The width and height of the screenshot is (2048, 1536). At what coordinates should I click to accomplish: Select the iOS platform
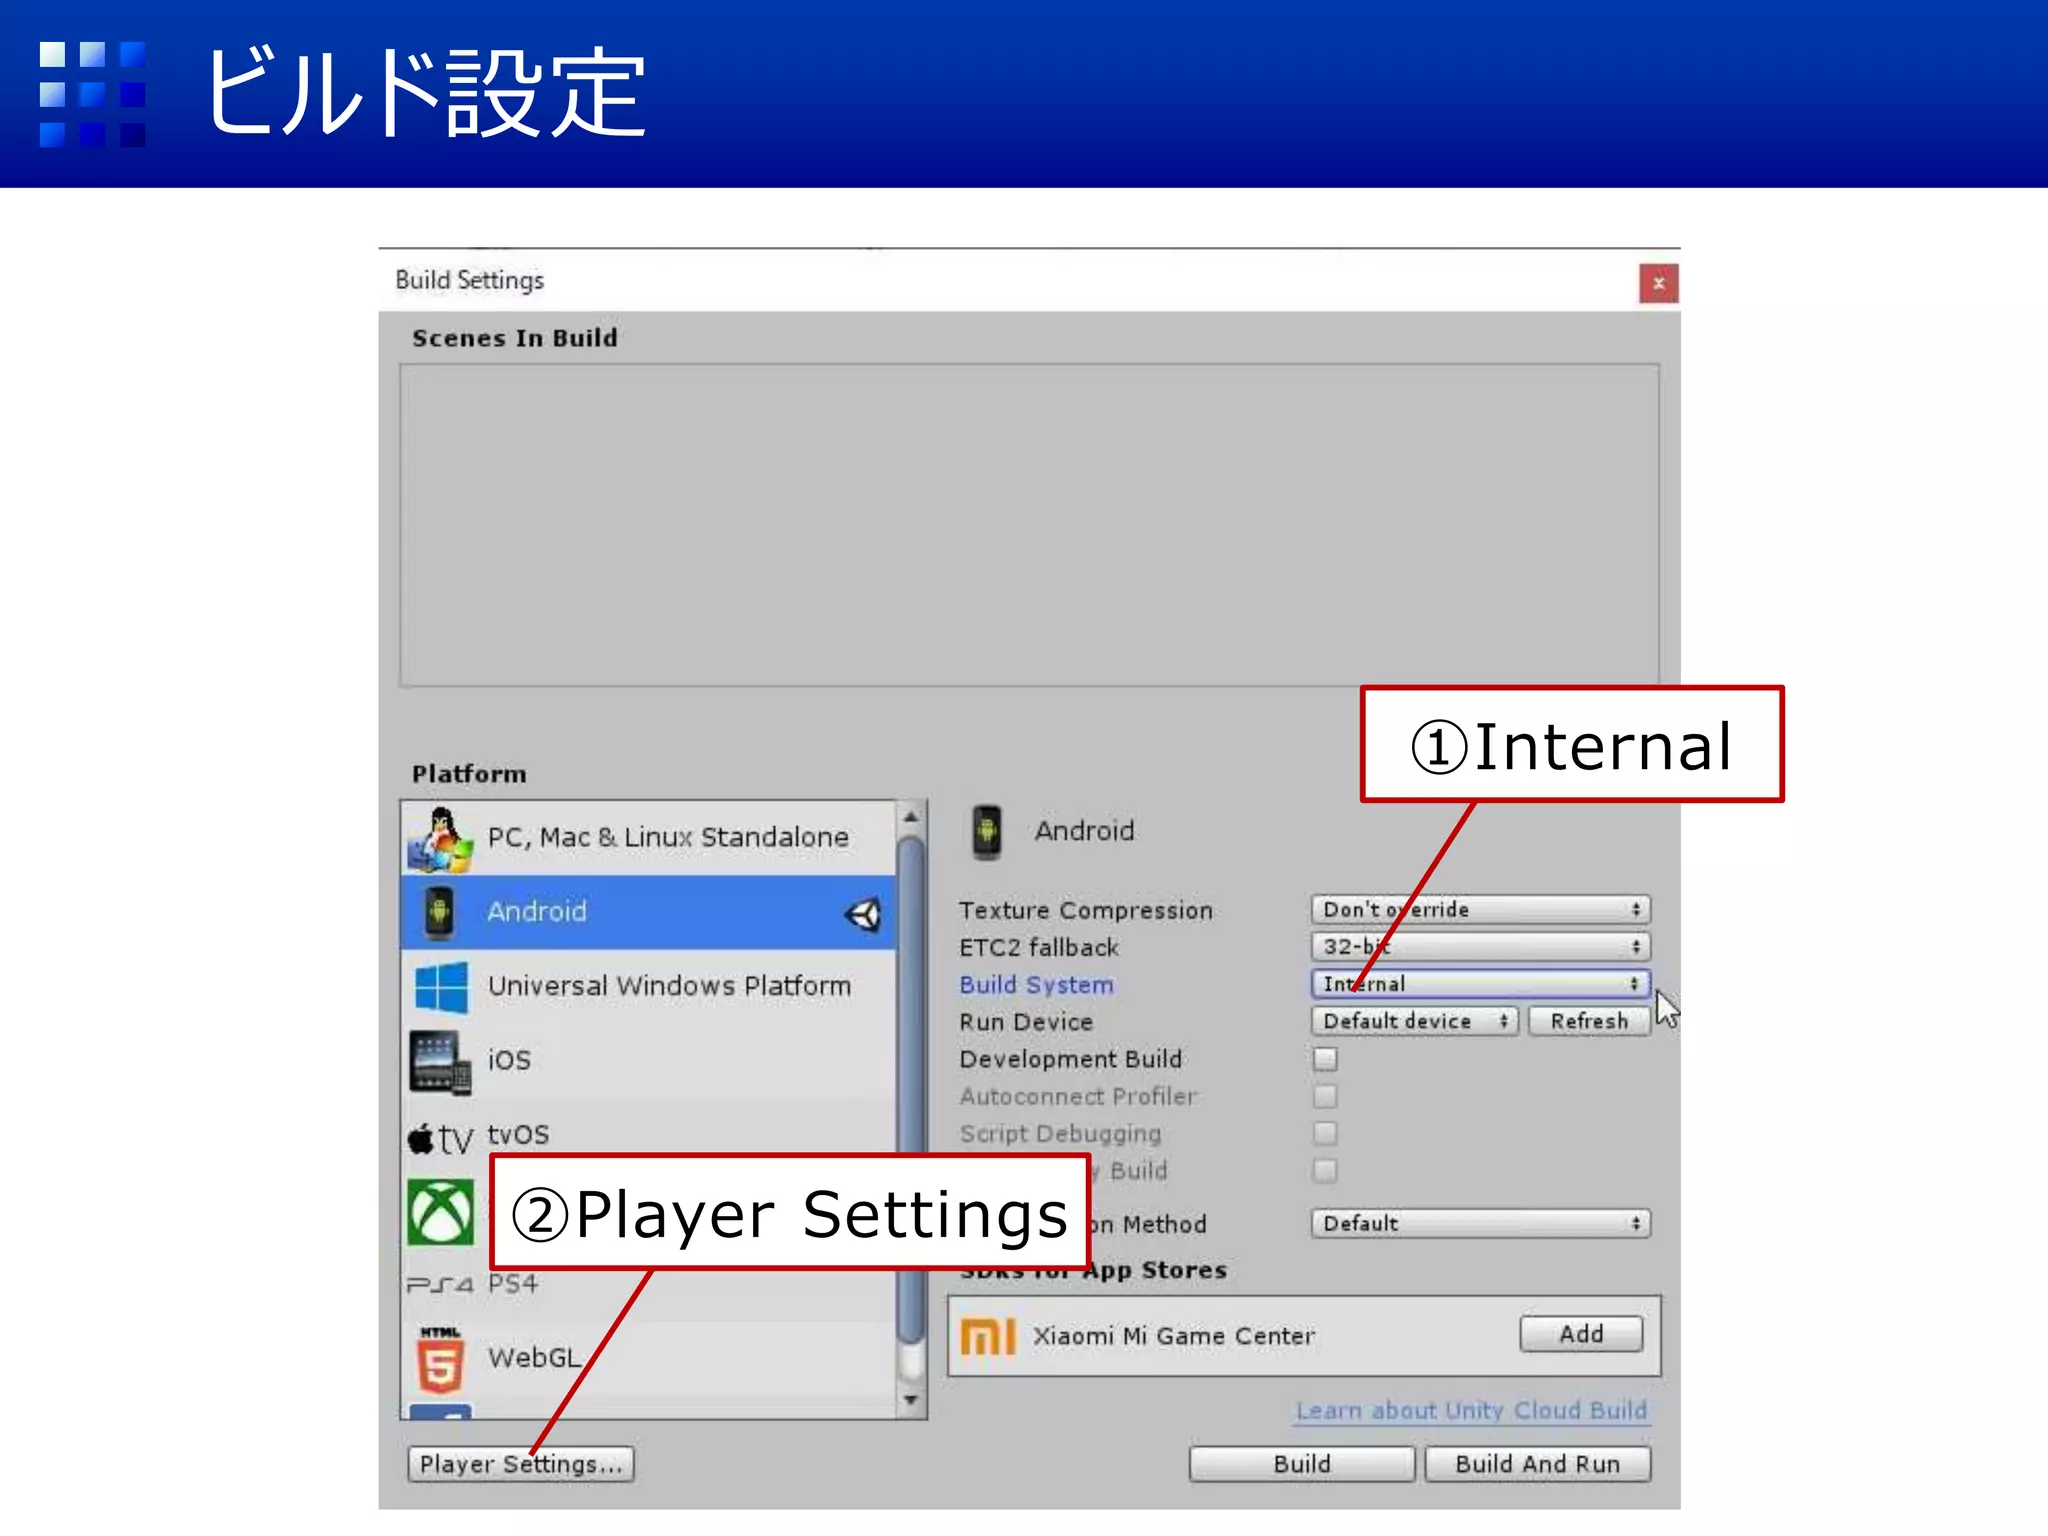tap(649, 1061)
